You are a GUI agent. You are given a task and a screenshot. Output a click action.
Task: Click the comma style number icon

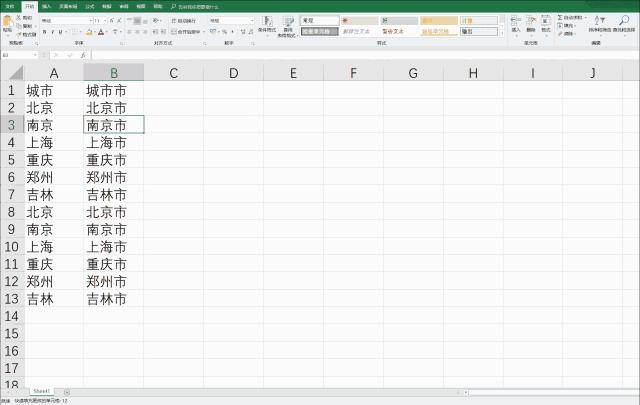coord(232,32)
